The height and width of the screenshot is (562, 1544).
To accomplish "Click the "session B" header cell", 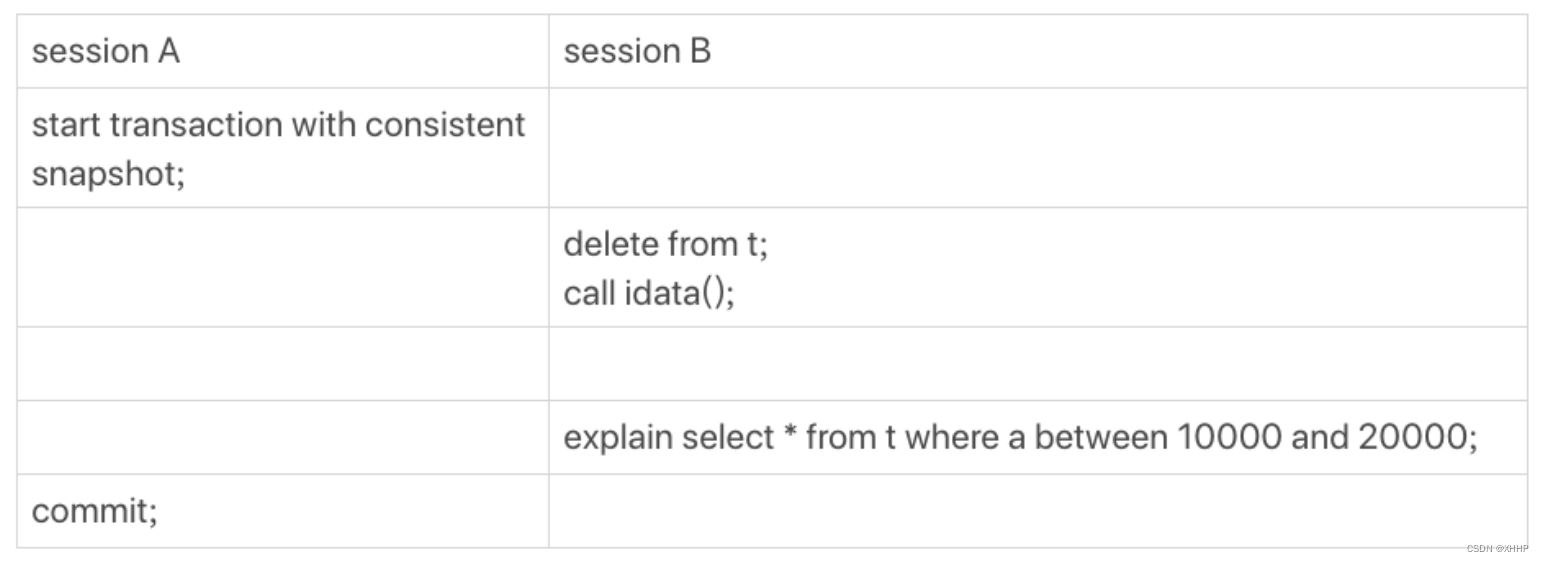I will (637, 51).
